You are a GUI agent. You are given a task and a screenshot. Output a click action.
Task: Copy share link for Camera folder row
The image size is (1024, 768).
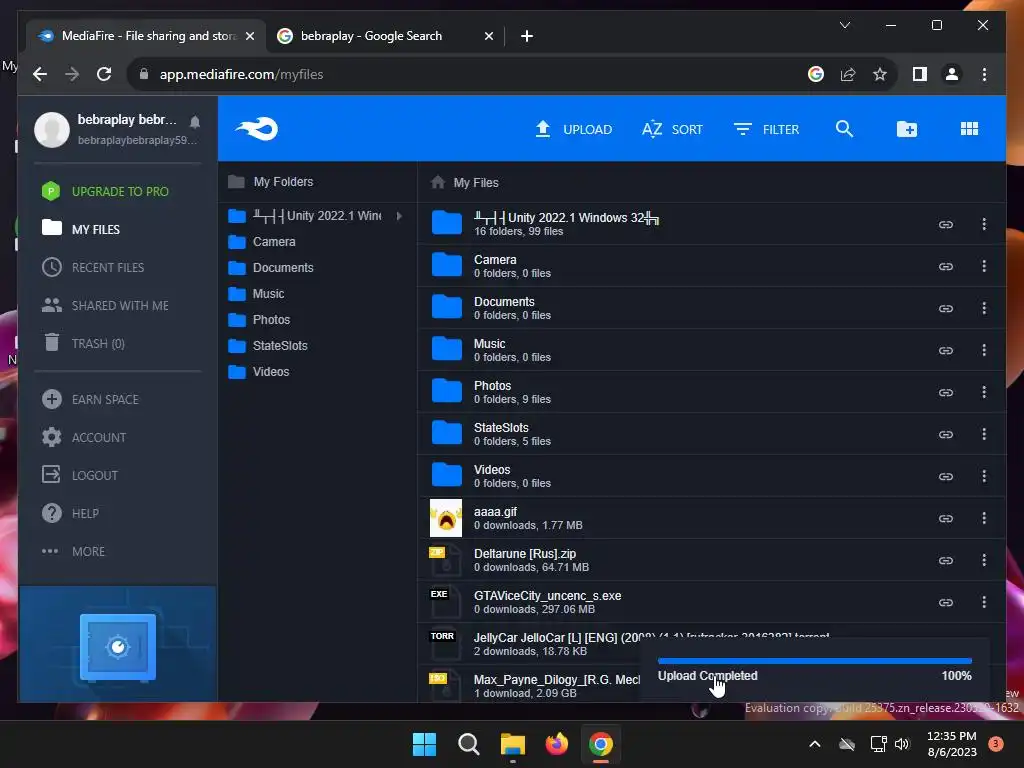click(946, 266)
